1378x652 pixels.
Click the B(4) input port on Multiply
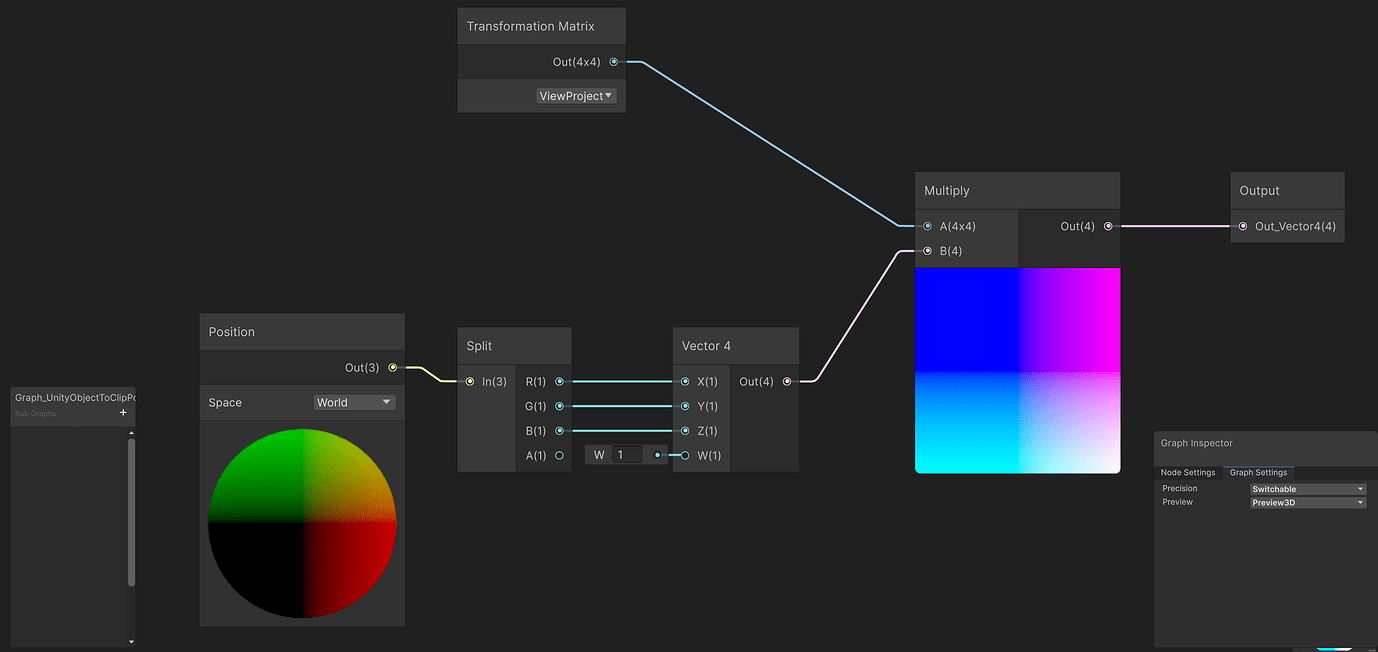coord(927,250)
